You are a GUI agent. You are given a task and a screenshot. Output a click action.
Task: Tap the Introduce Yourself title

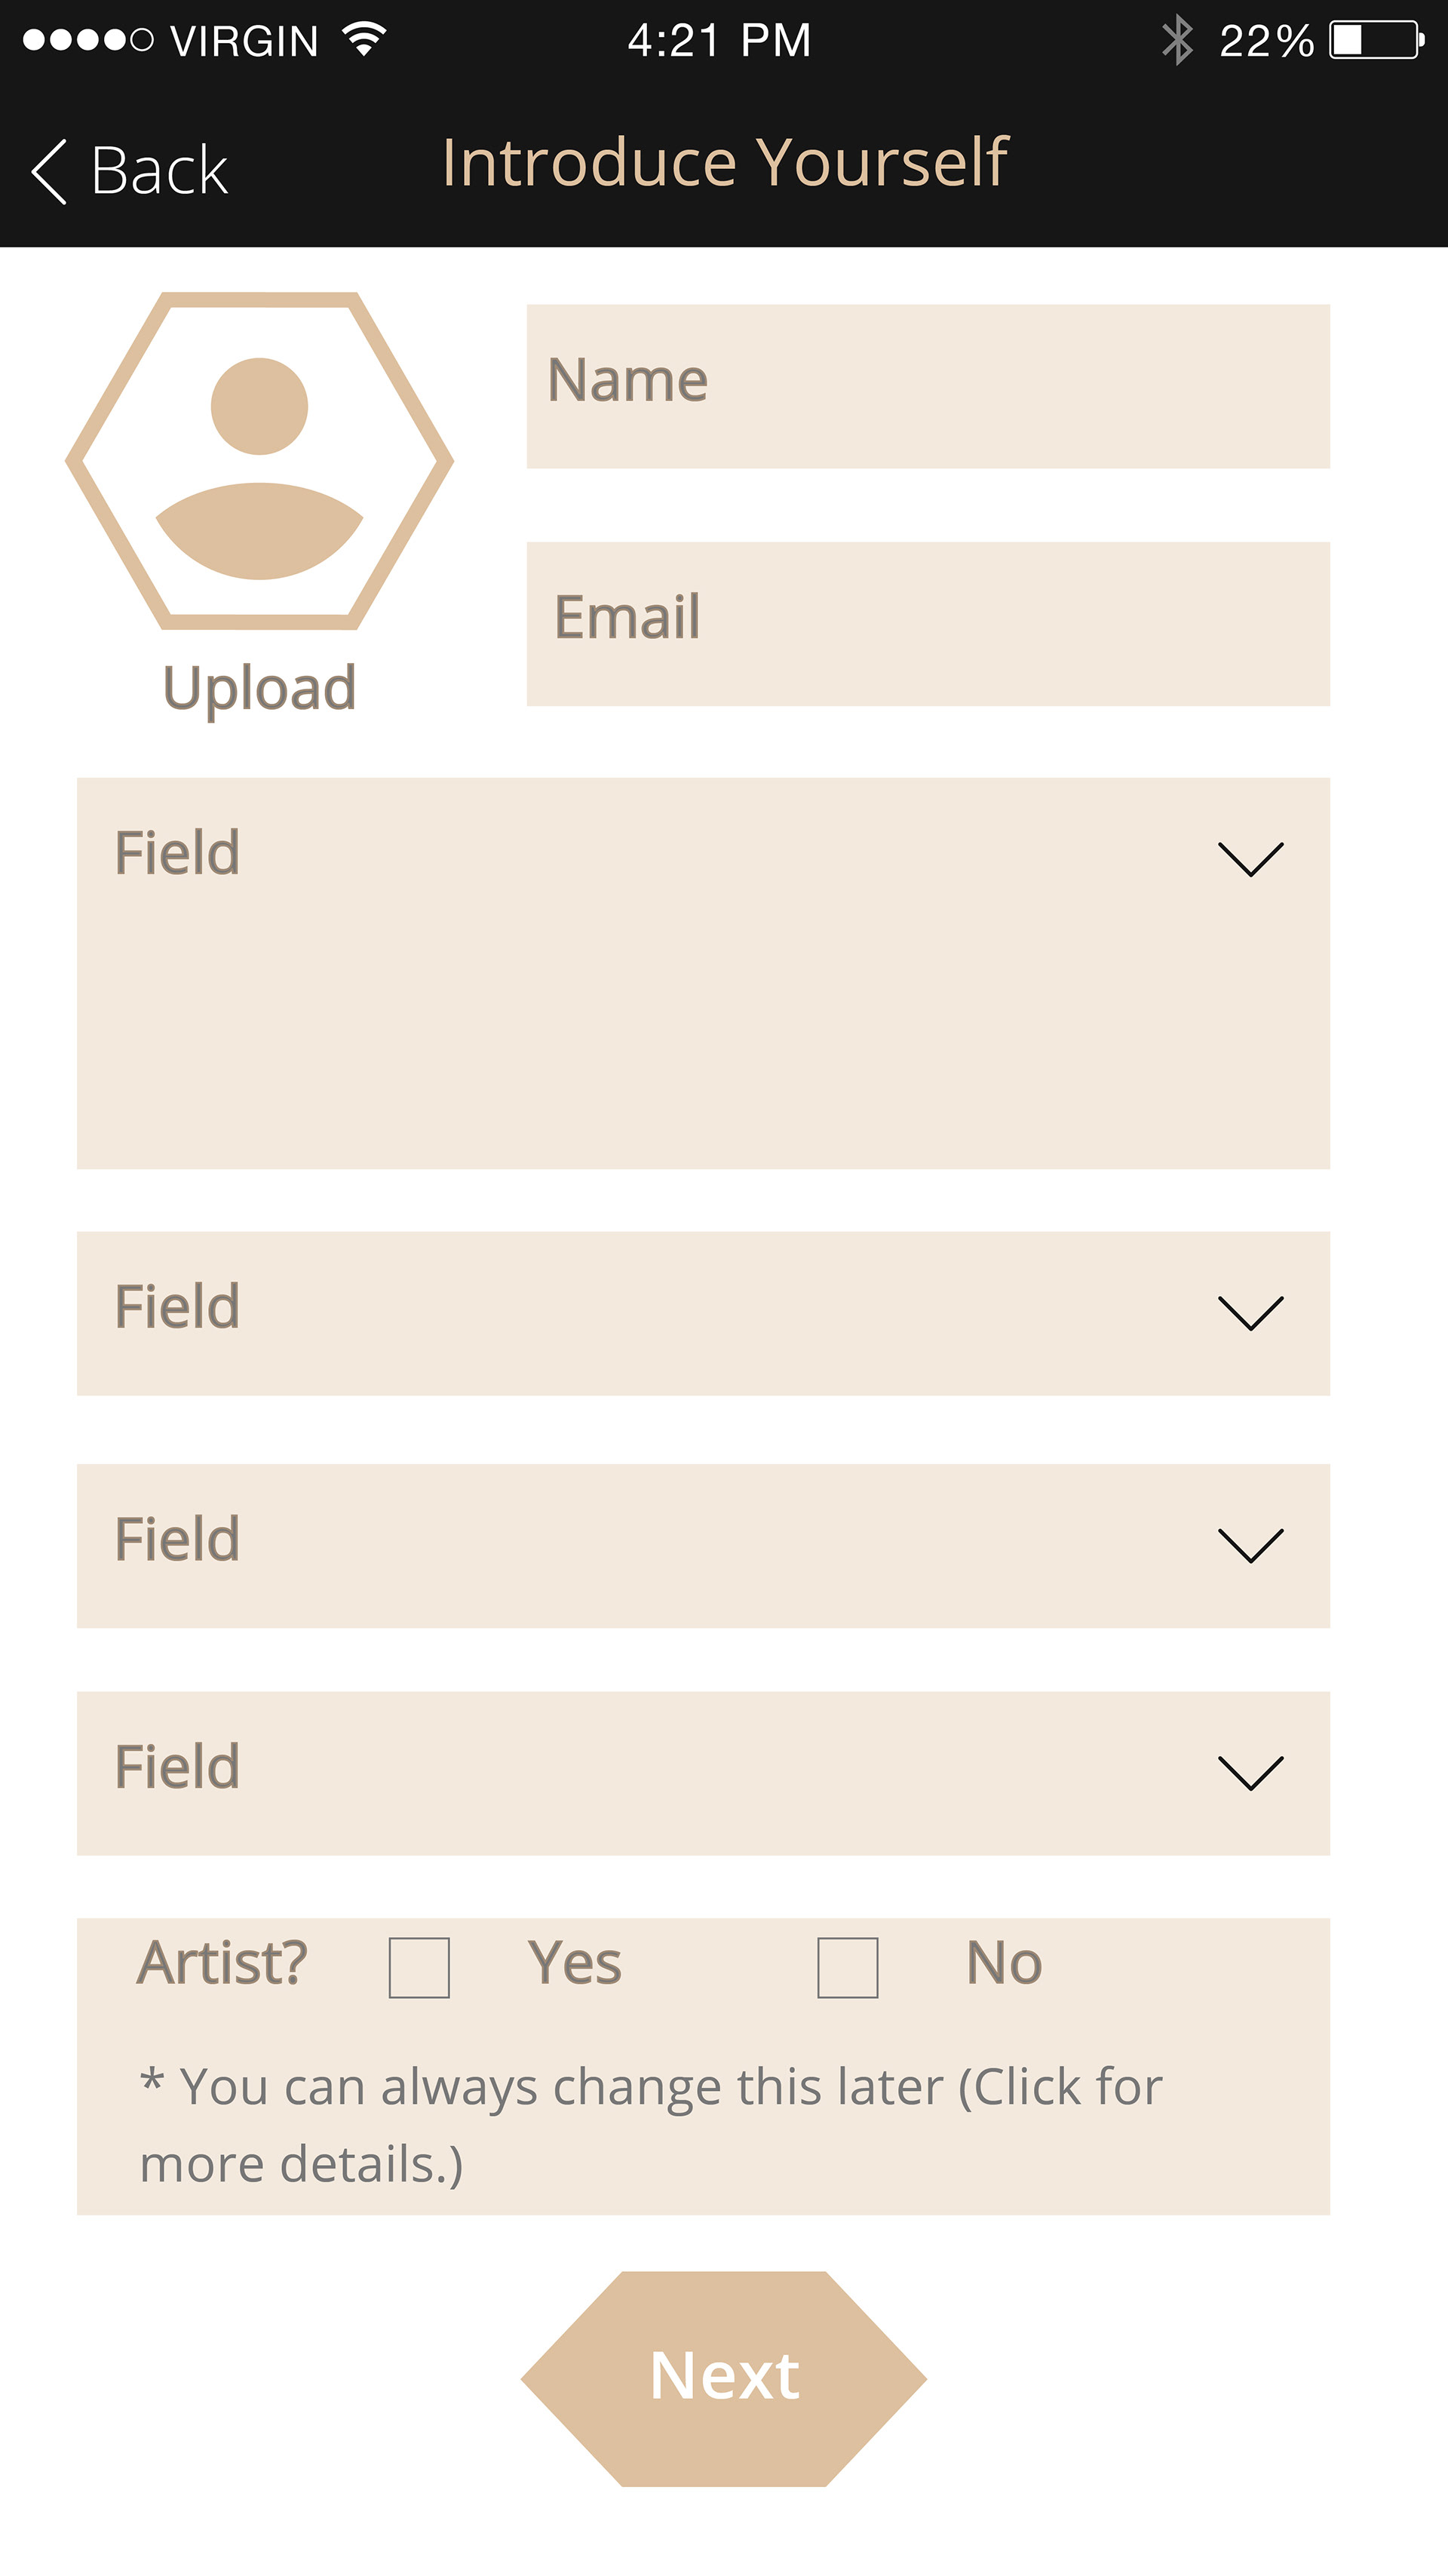click(x=725, y=162)
